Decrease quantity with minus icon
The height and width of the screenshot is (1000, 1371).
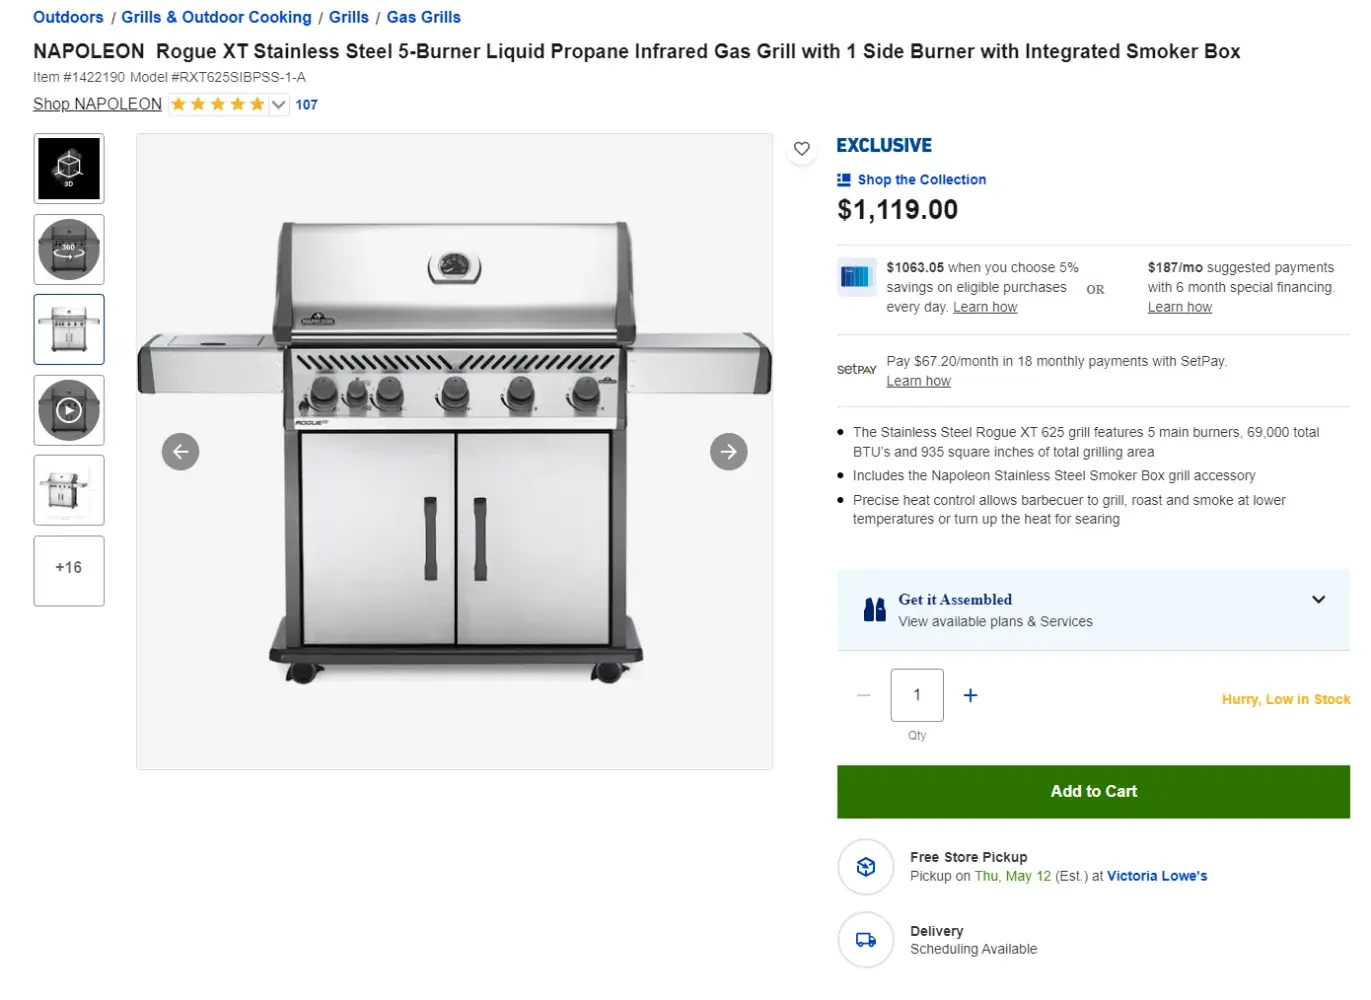click(x=864, y=695)
